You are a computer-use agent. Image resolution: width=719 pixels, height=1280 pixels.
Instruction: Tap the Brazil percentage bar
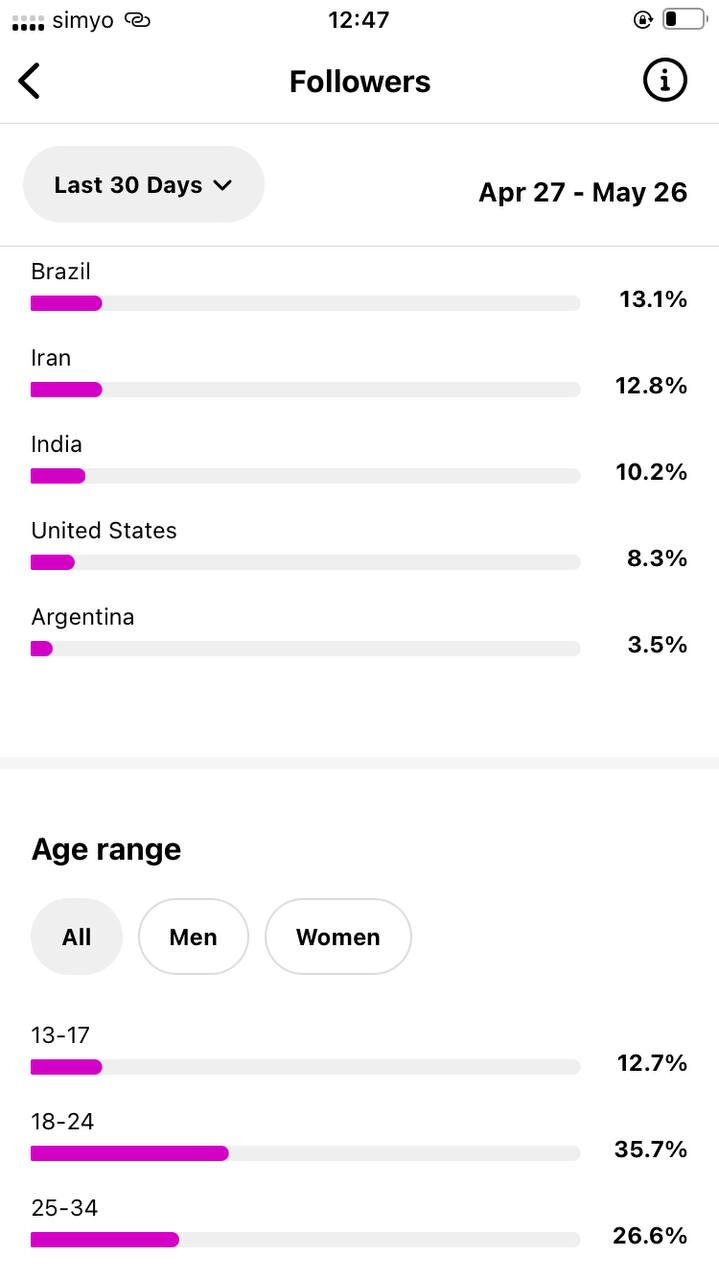point(305,303)
